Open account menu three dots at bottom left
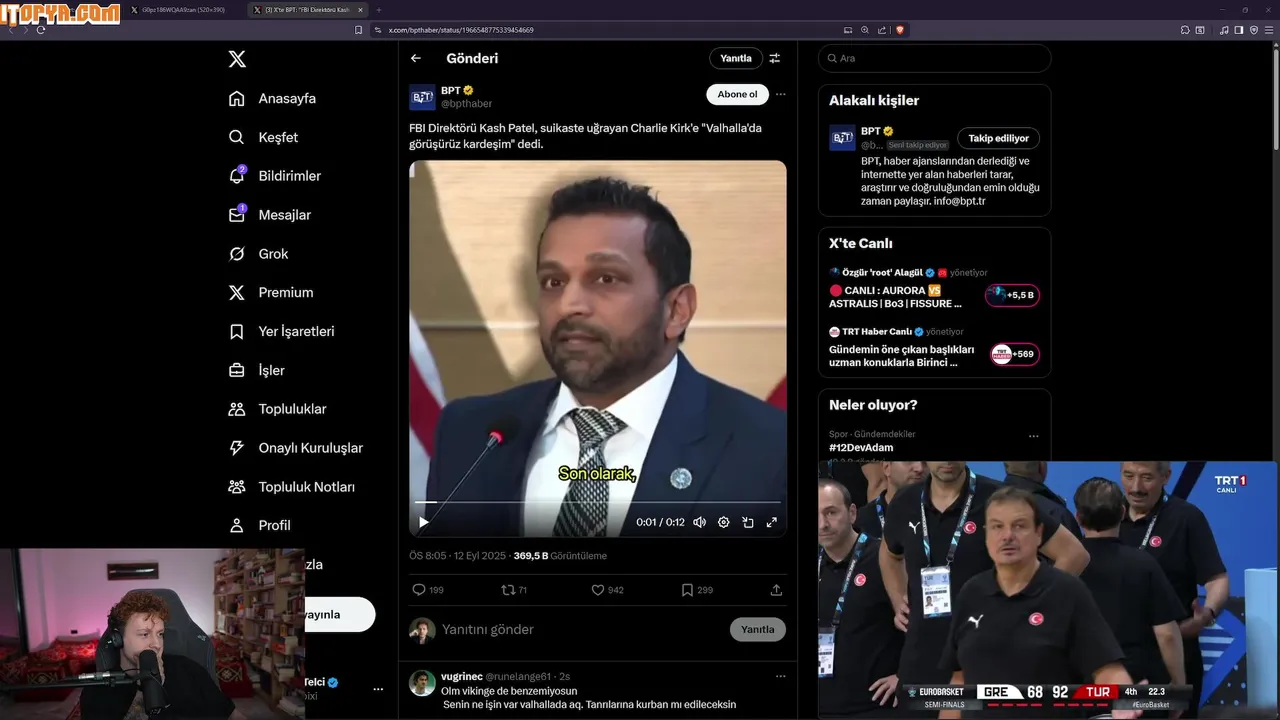 [x=378, y=689]
